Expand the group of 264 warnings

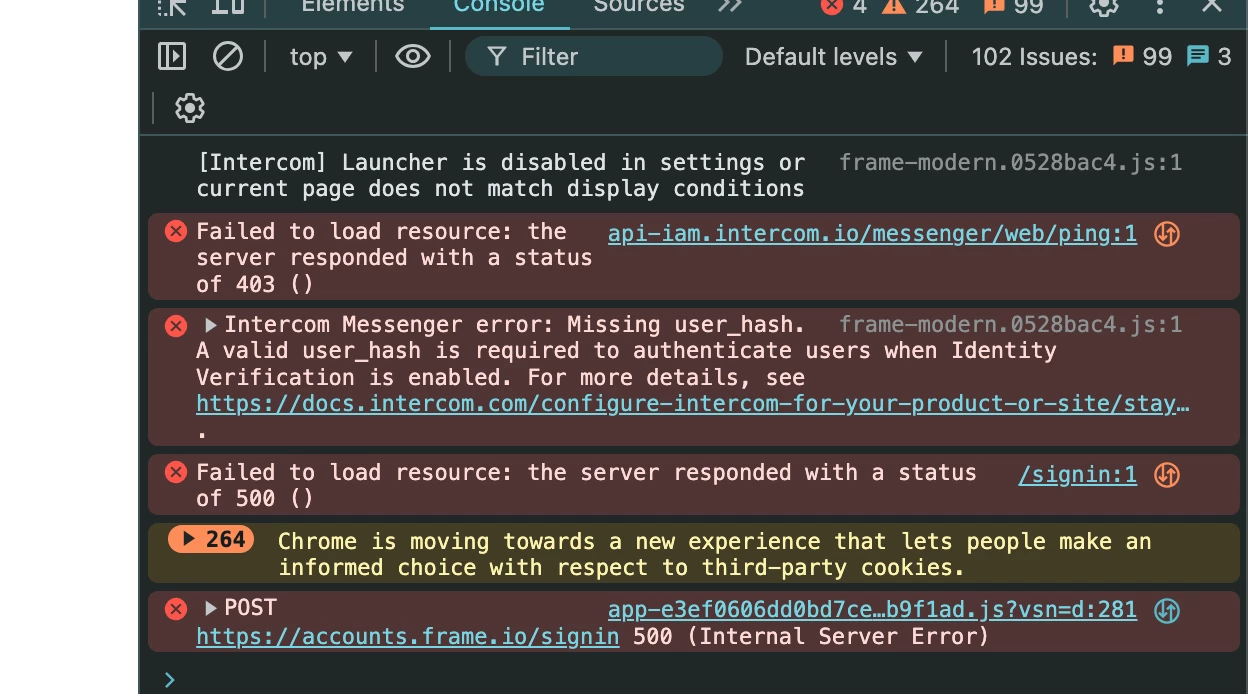coord(211,540)
